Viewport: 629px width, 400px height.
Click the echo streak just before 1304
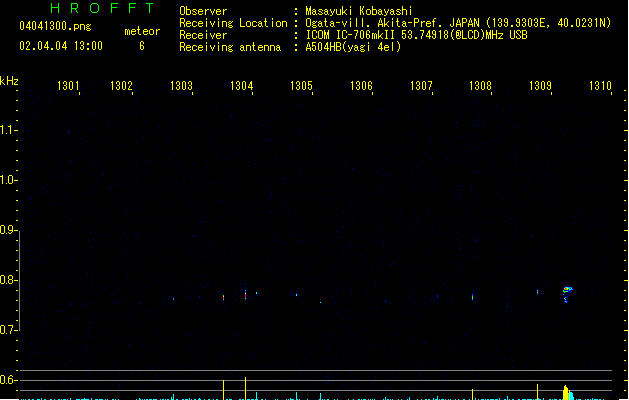(x=223, y=298)
